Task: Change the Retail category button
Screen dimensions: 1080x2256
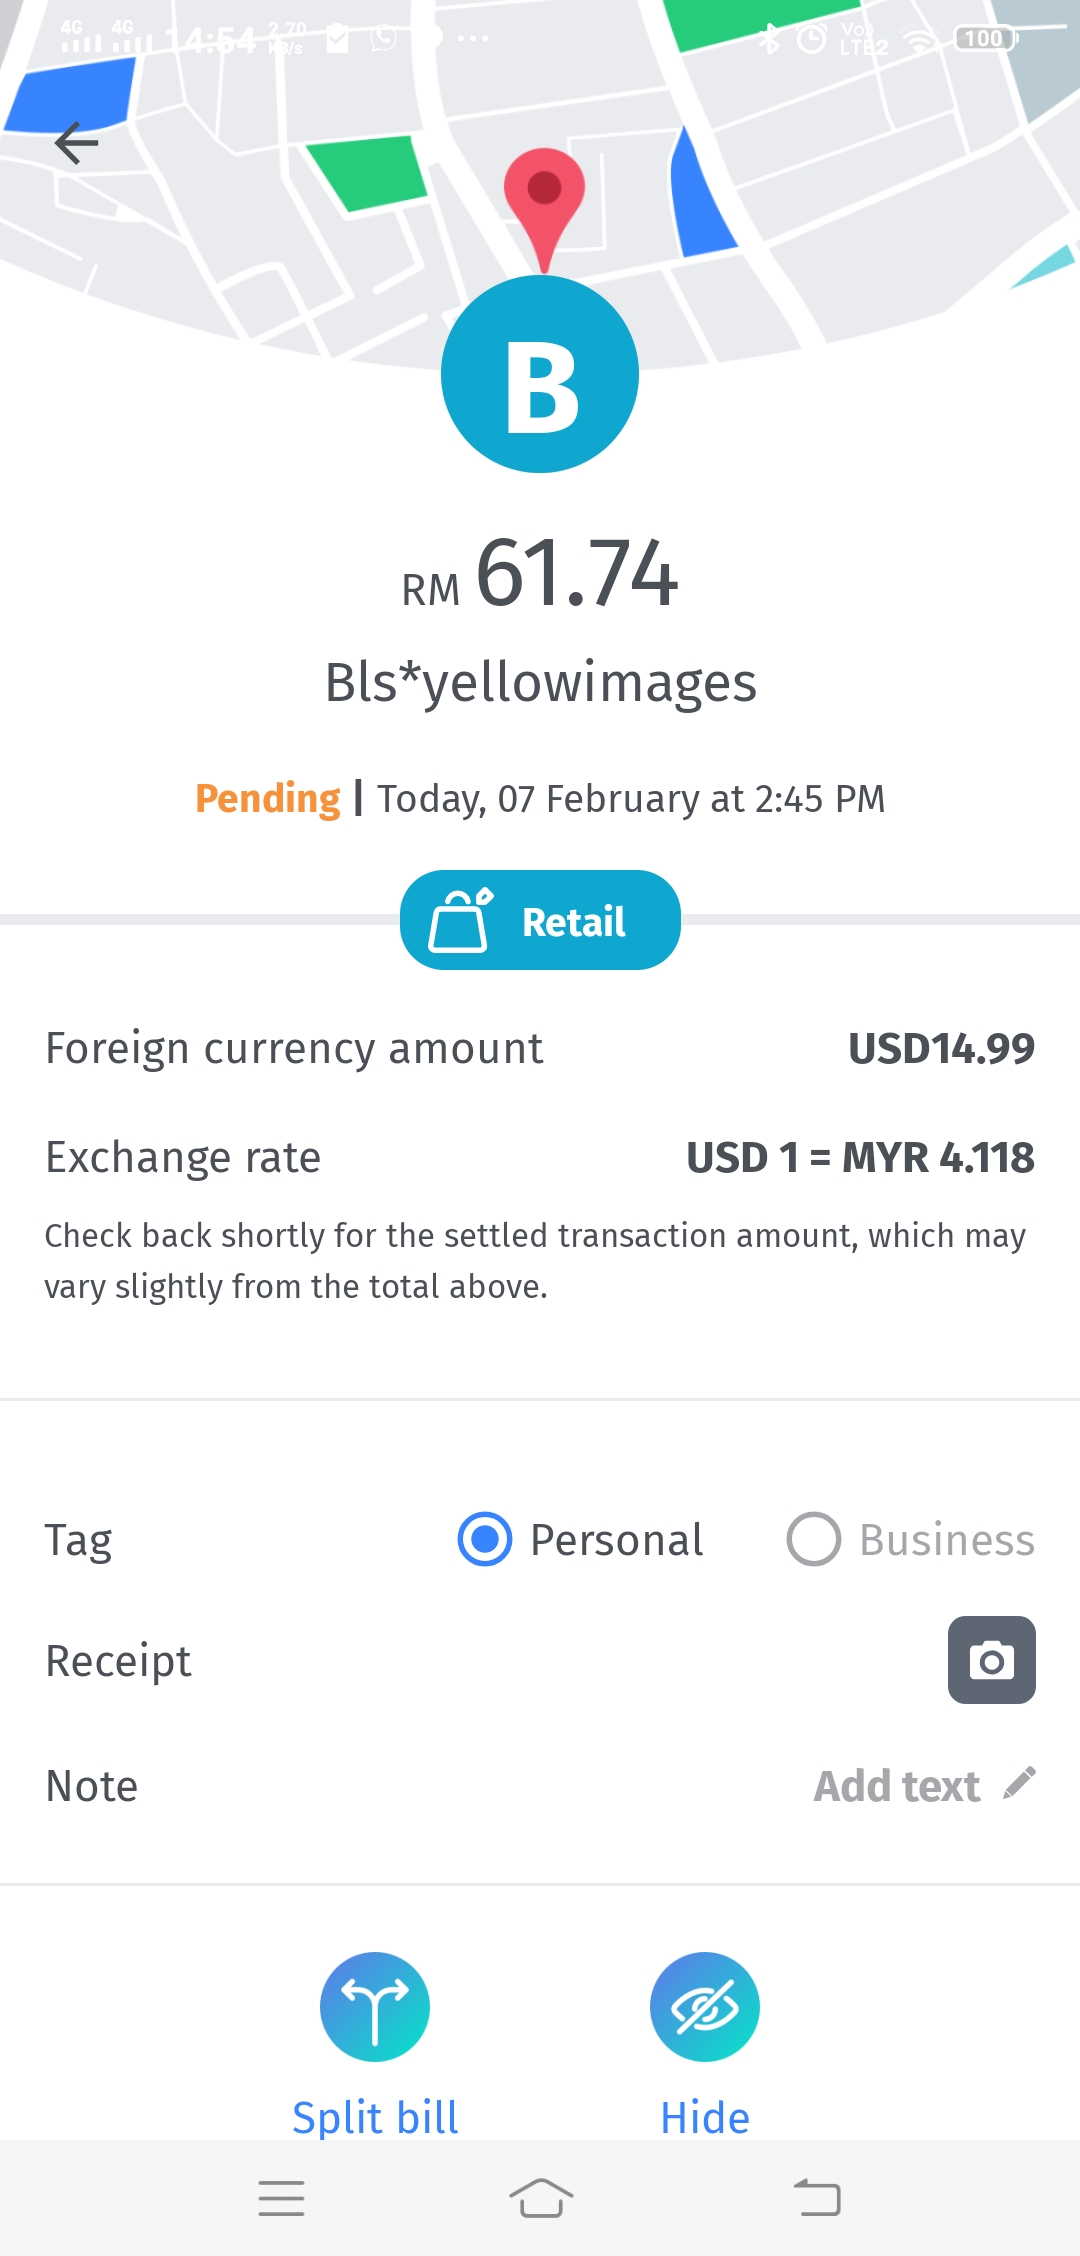Action: point(540,920)
